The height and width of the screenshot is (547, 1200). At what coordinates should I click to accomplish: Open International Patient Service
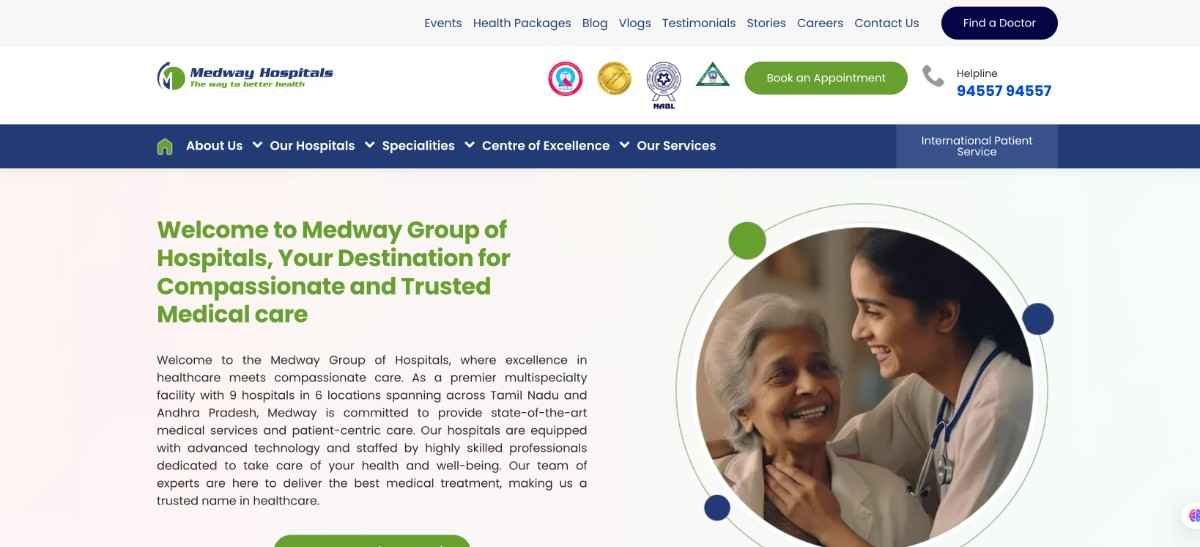pyautogui.click(x=977, y=146)
